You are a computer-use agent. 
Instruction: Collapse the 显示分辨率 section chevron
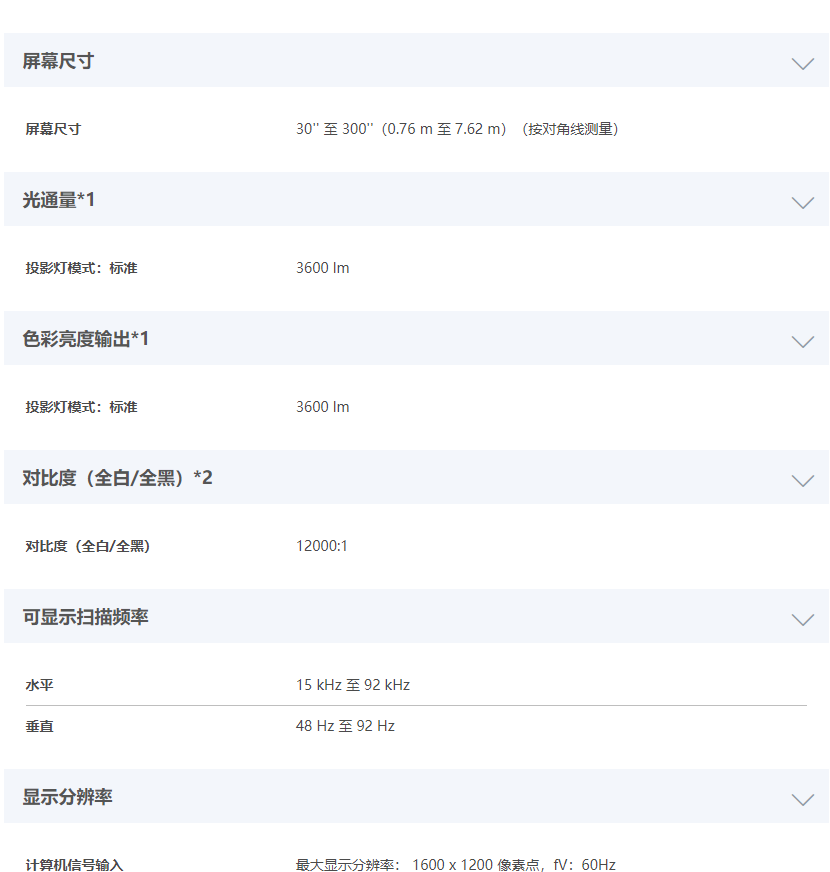tap(802, 800)
